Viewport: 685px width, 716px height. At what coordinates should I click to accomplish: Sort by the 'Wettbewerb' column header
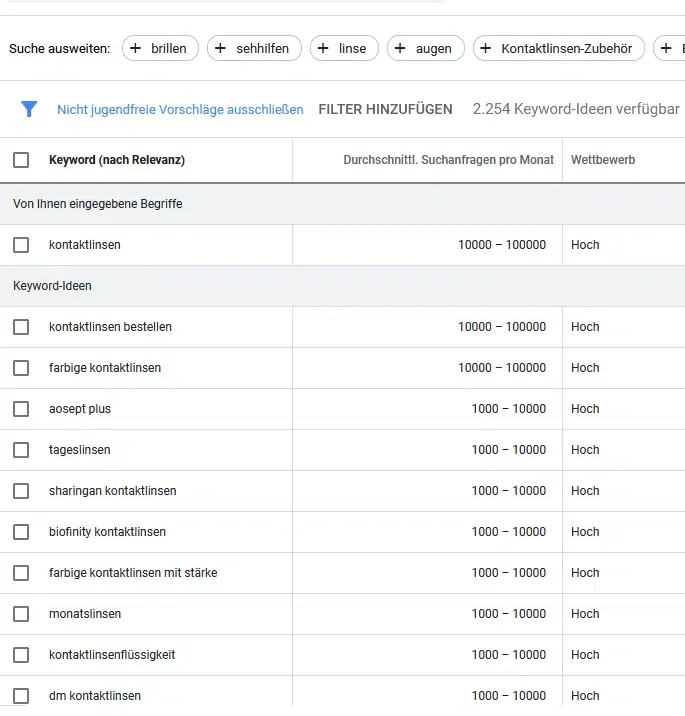(602, 160)
